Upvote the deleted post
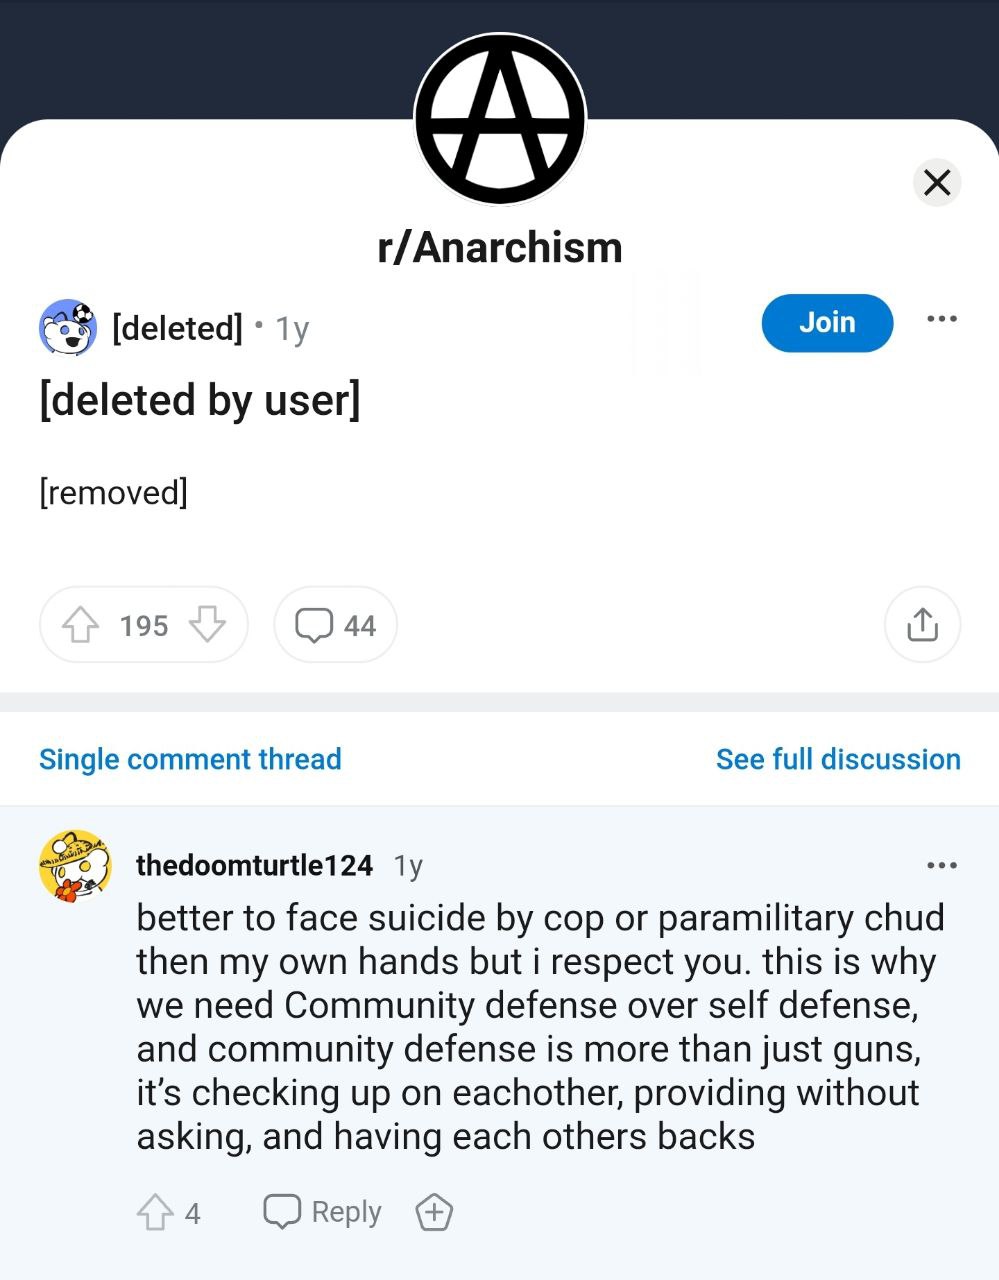 pyautogui.click(x=81, y=626)
